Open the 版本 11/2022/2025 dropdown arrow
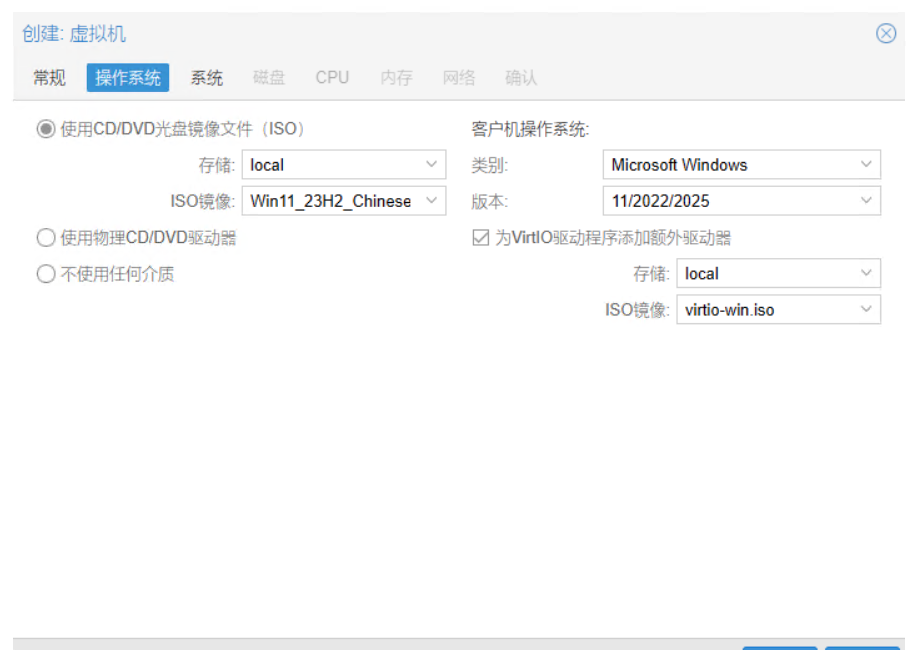The image size is (923, 650). 866,201
